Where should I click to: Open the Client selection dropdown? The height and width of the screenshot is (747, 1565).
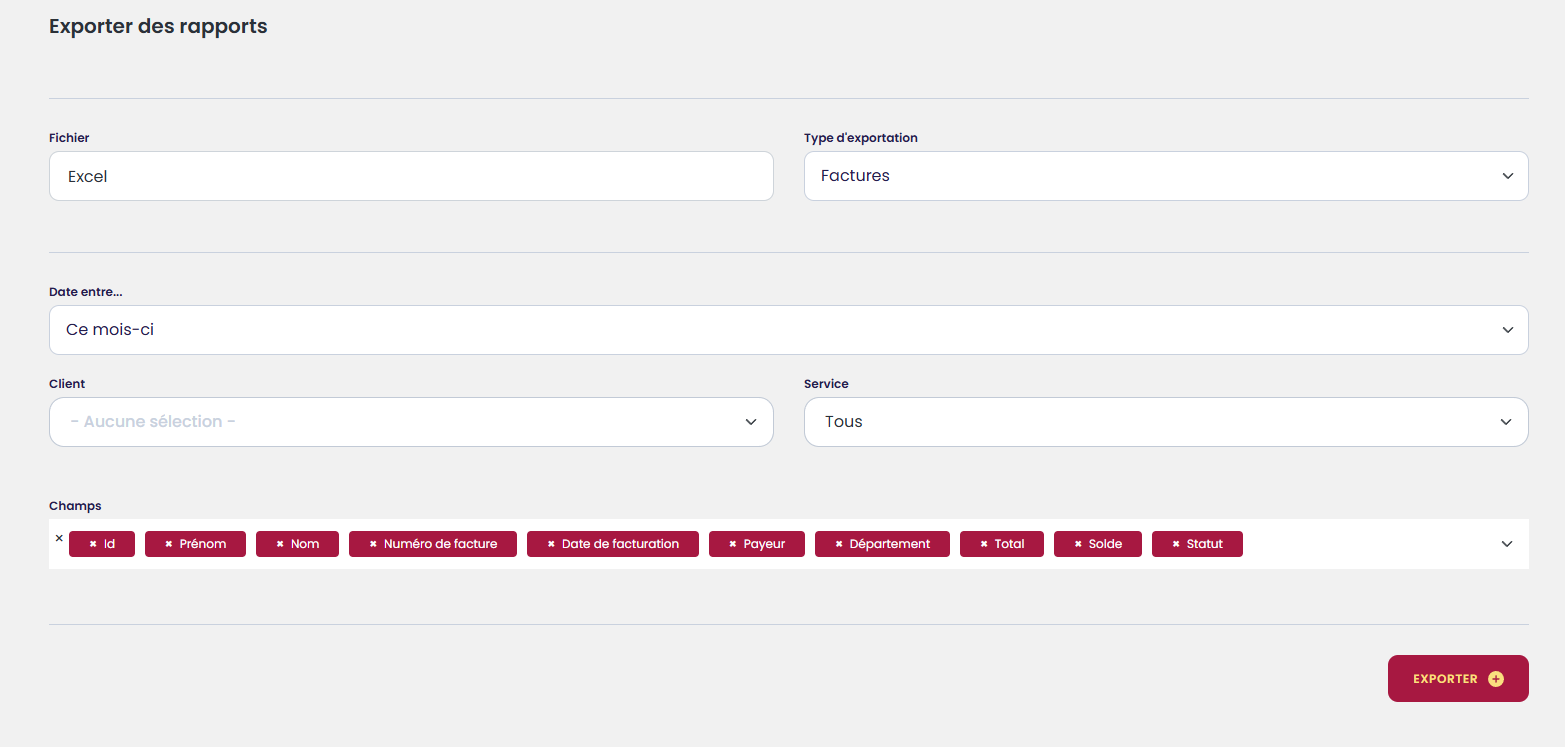click(411, 422)
